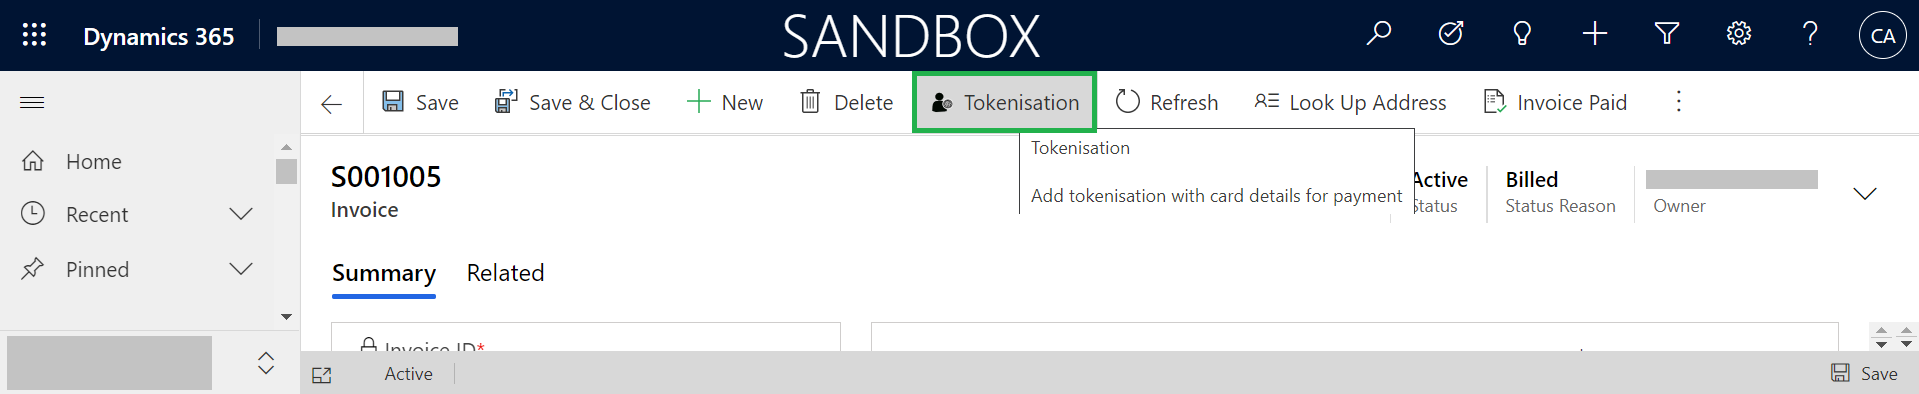Collapse the site map hamburger menu
Image resolution: width=1919 pixels, height=394 pixels.
click(x=32, y=102)
